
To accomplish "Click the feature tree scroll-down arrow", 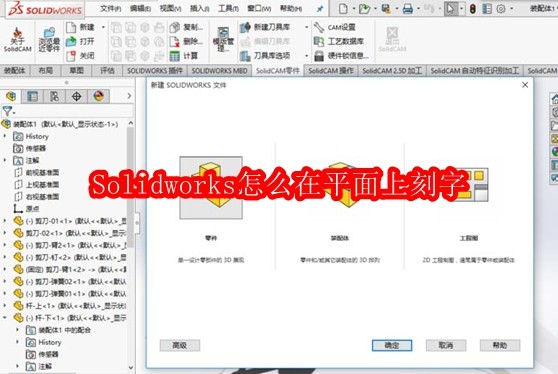I will click(131, 367).
